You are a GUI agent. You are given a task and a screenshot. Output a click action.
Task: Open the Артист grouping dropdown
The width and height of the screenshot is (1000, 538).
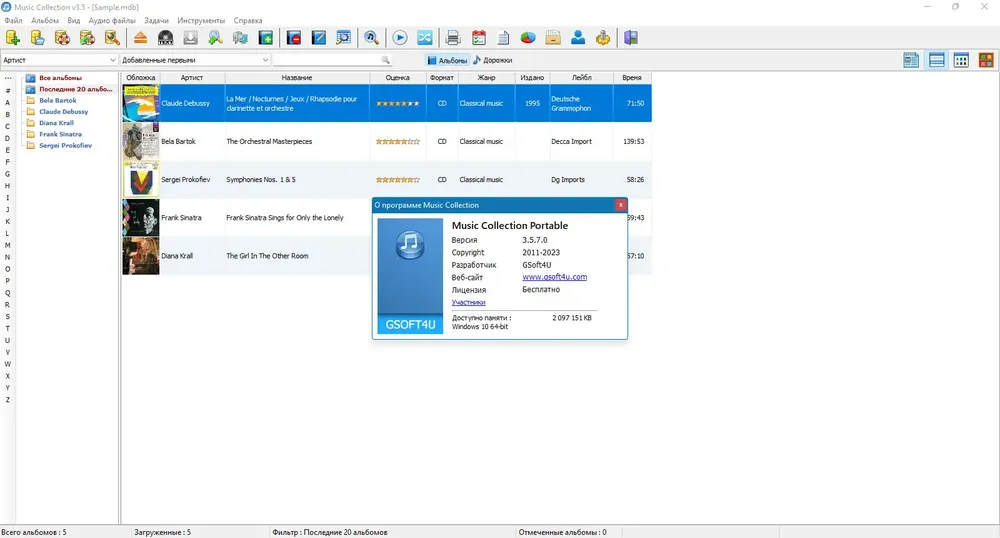pyautogui.click(x=59, y=60)
